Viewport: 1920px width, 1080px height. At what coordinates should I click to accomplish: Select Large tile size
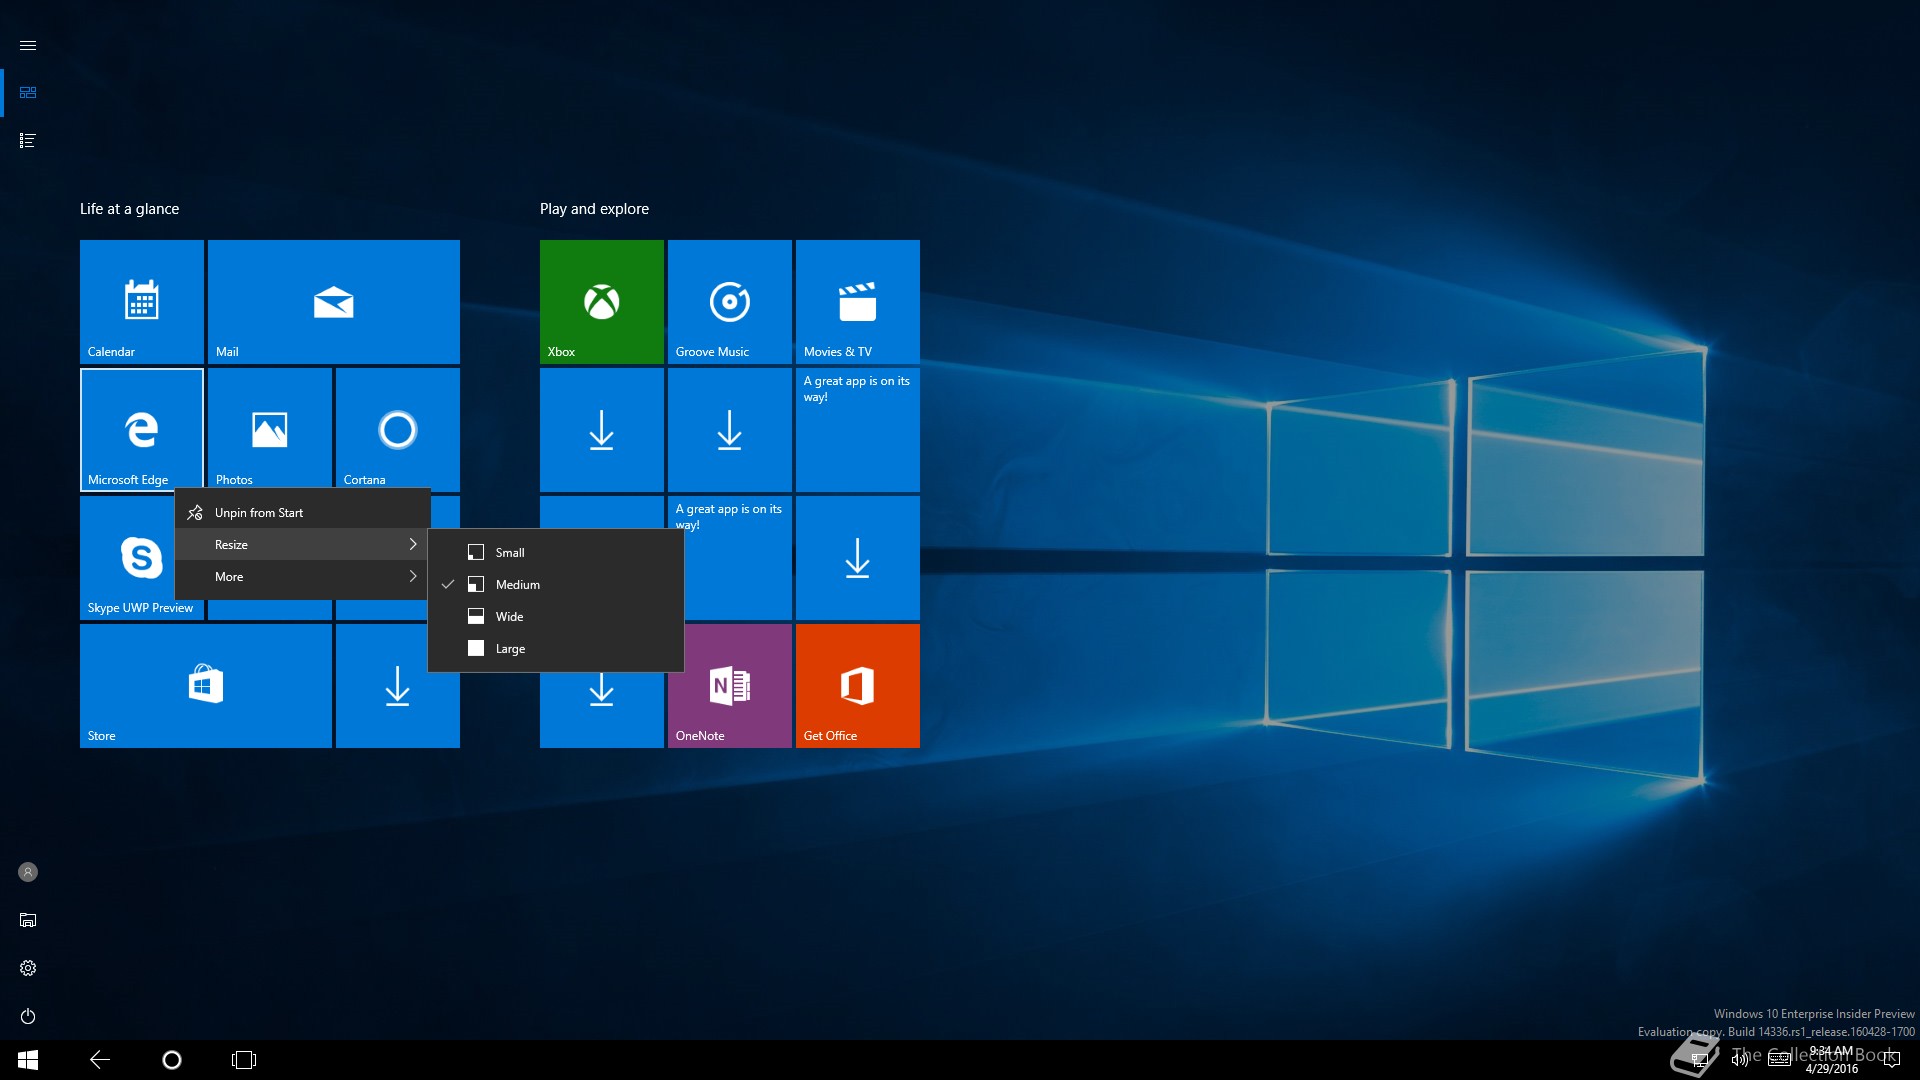[x=556, y=648]
